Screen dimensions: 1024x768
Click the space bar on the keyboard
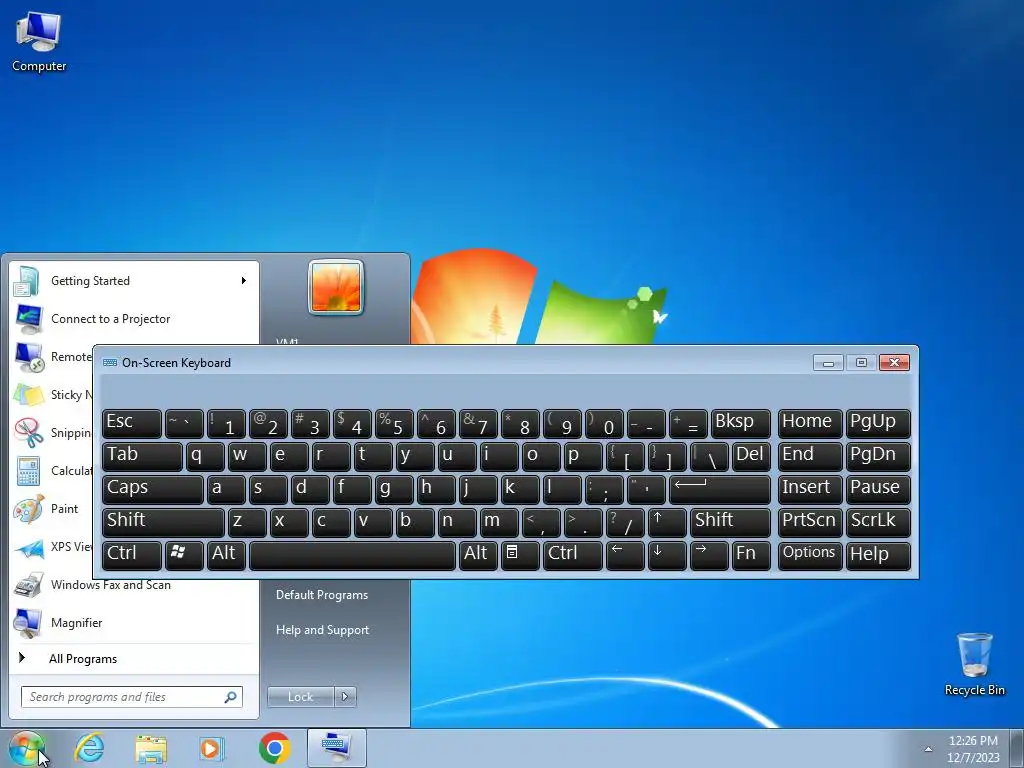353,555
